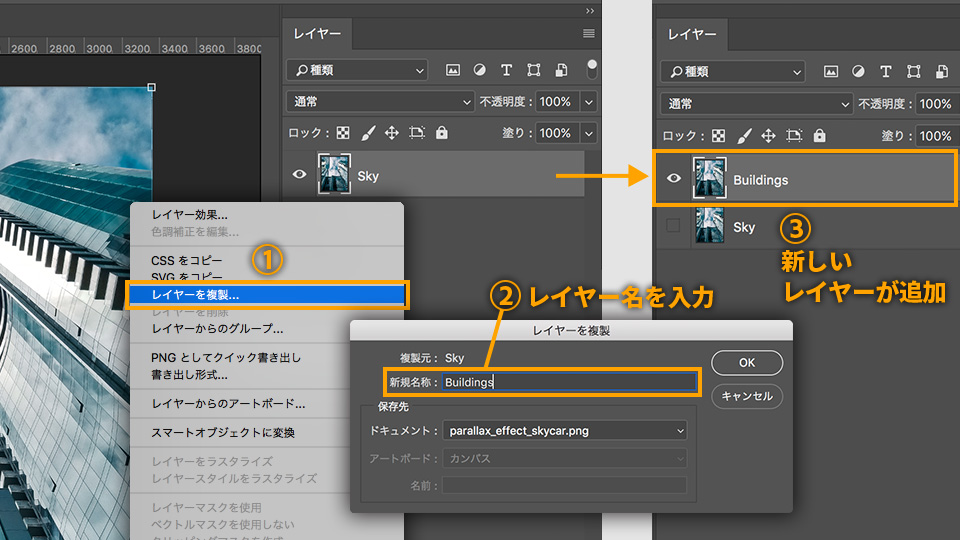Click type layer filter icon in right panel
The image size is (960, 540).
click(x=885, y=72)
